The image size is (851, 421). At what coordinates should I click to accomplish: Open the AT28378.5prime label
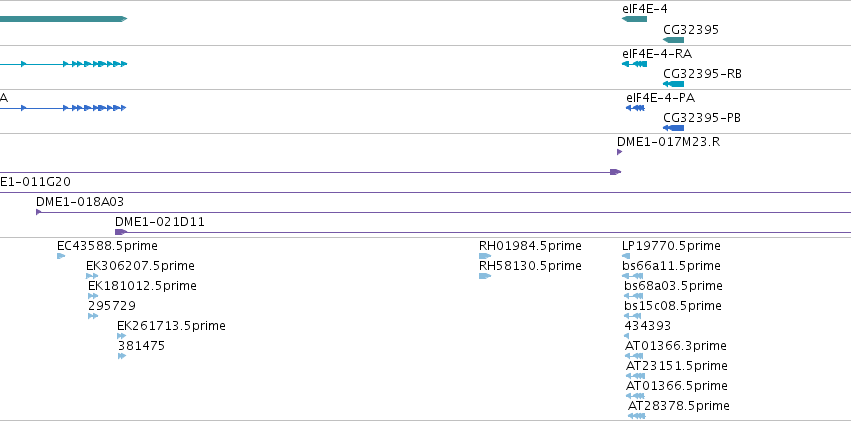pyautogui.click(x=679, y=406)
